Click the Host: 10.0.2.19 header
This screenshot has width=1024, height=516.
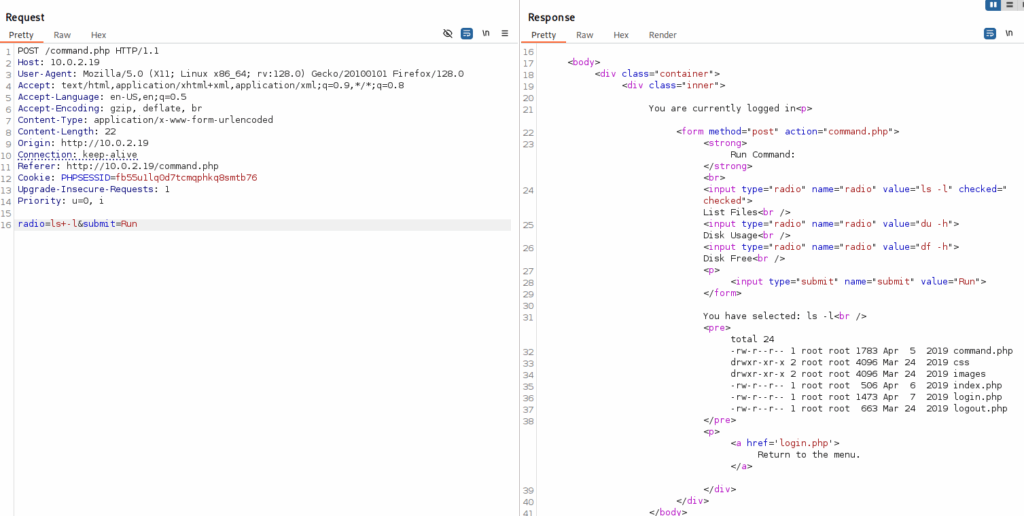coord(58,62)
